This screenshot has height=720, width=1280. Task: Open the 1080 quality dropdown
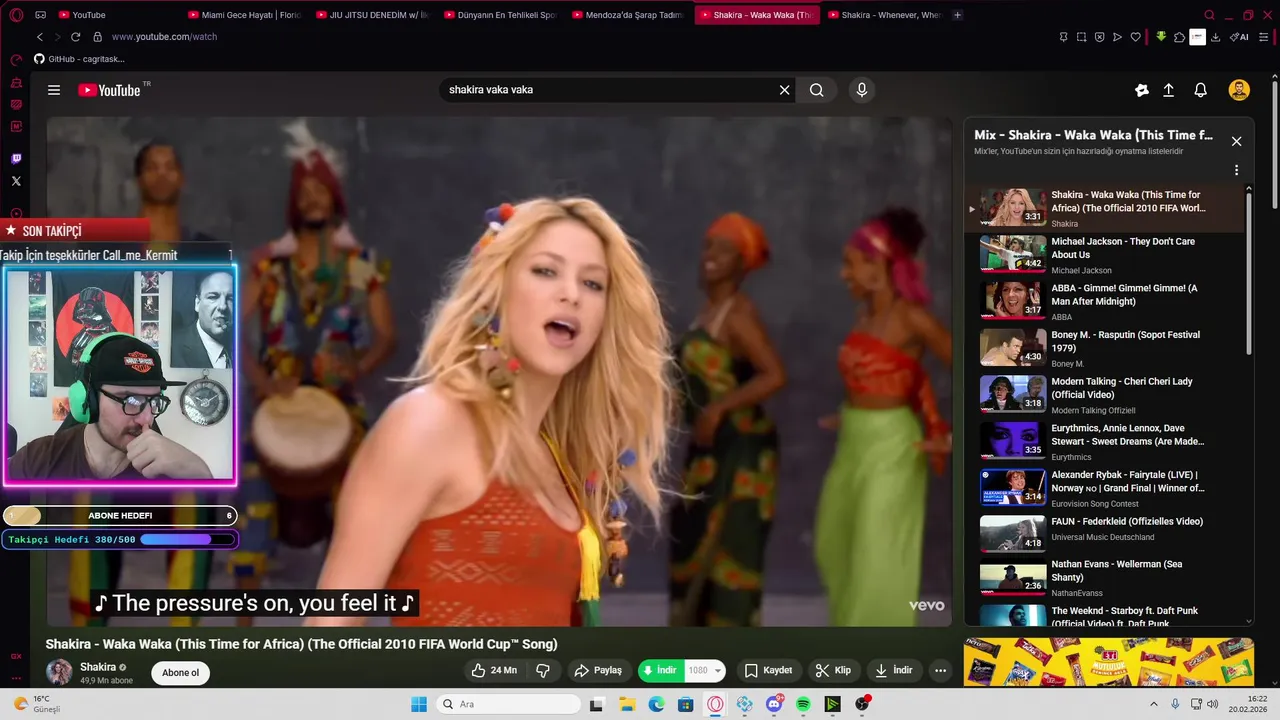pyautogui.click(x=705, y=670)
